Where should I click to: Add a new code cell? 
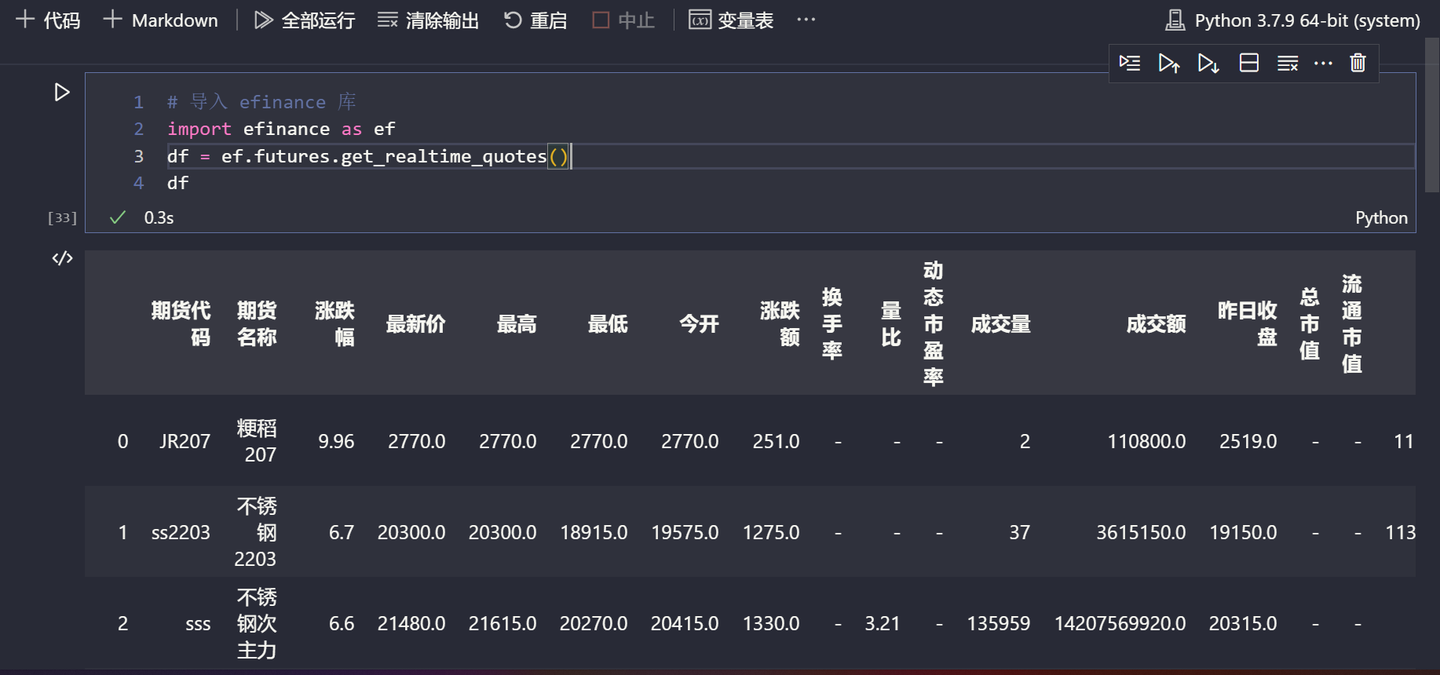pyautogui.click(x=47, y=19)
